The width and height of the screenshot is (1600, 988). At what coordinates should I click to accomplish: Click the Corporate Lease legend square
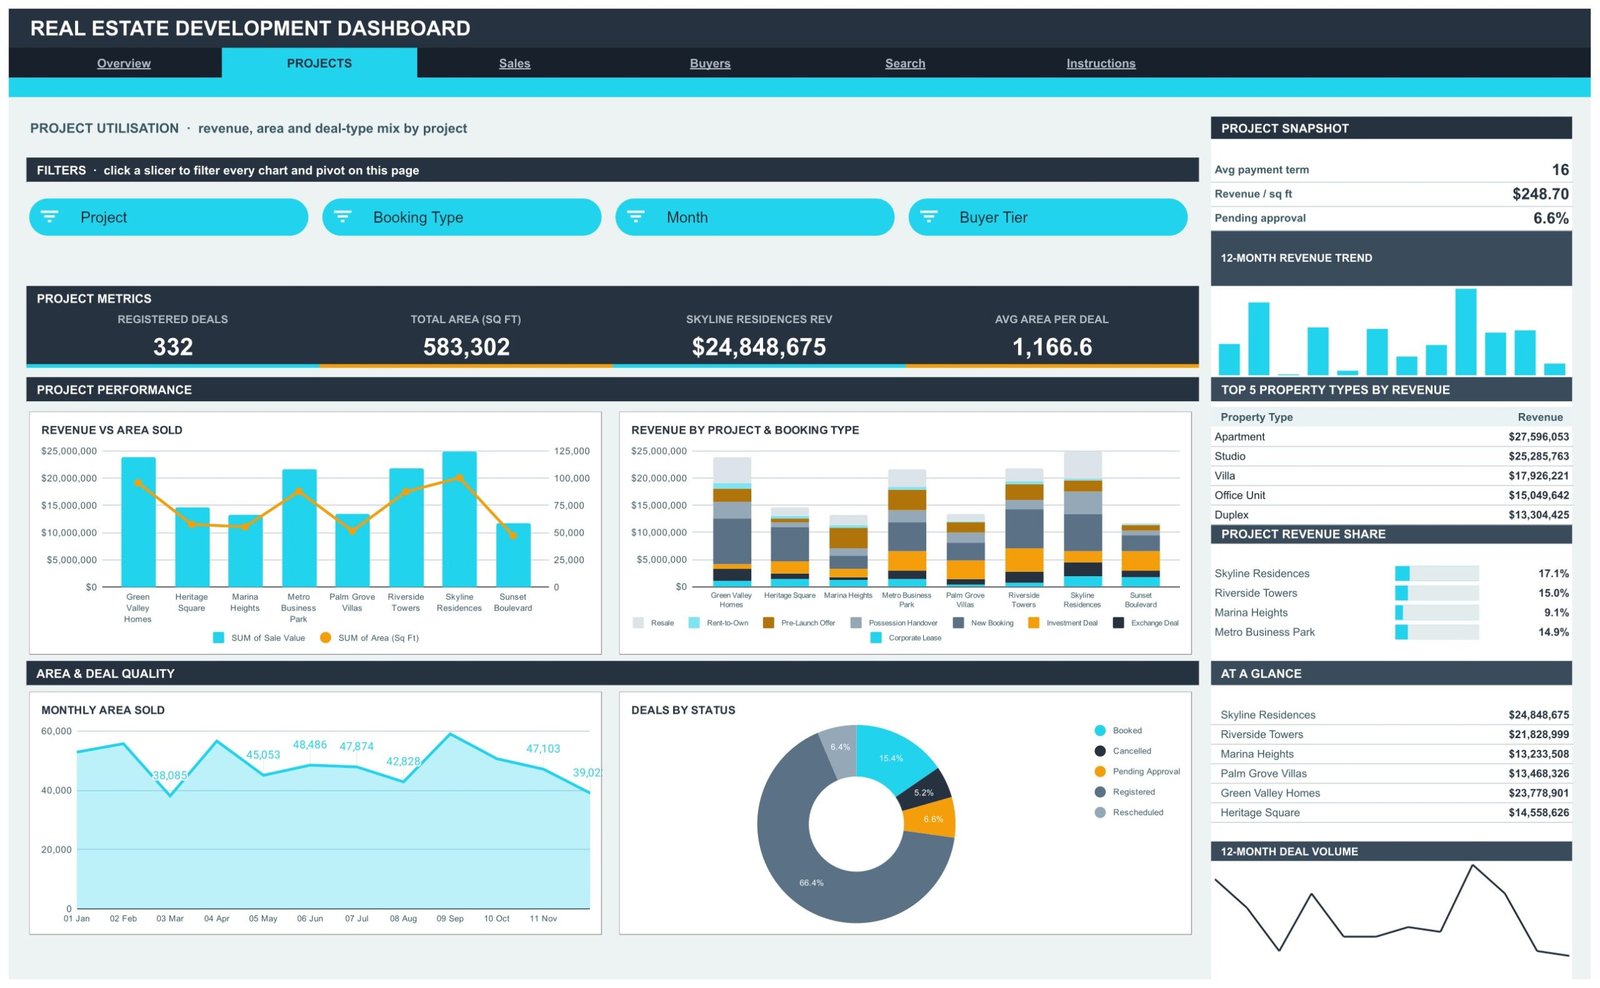point(876,638)
